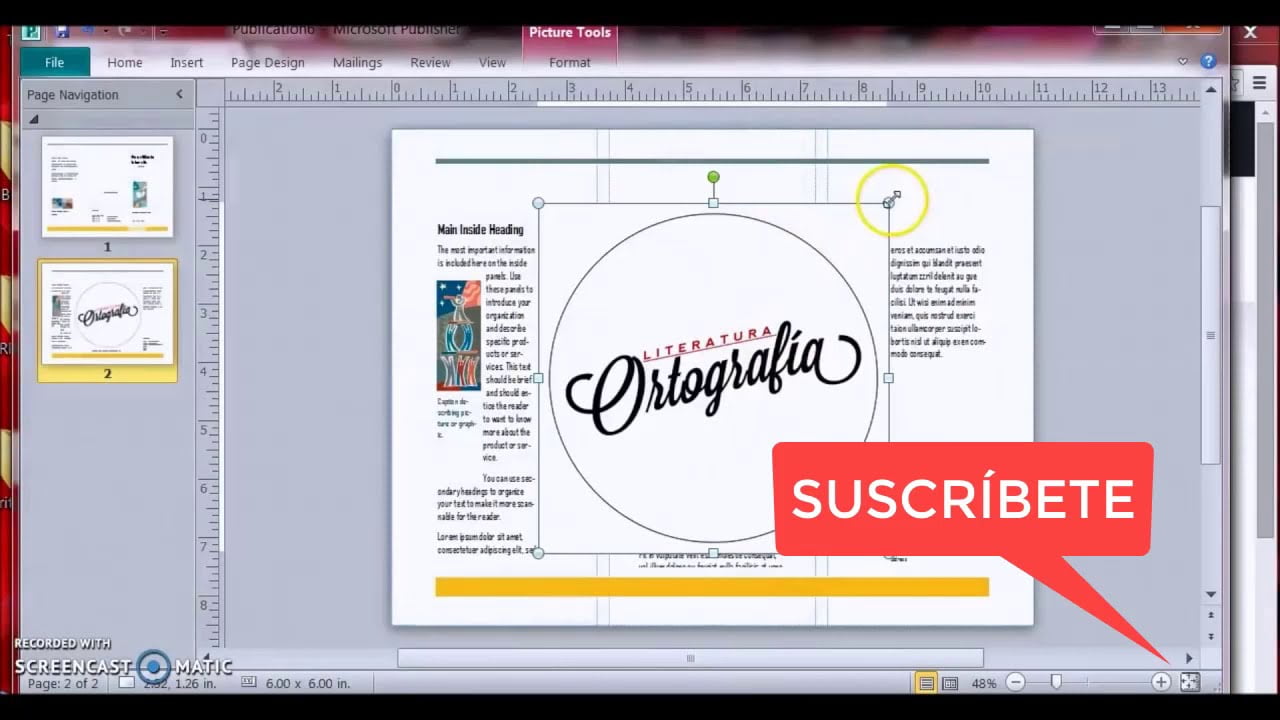The width and height of the screenshot is (1280, 720).
Task: Click the green rotation handle above the picture
Action: click(x=713, y=177)
